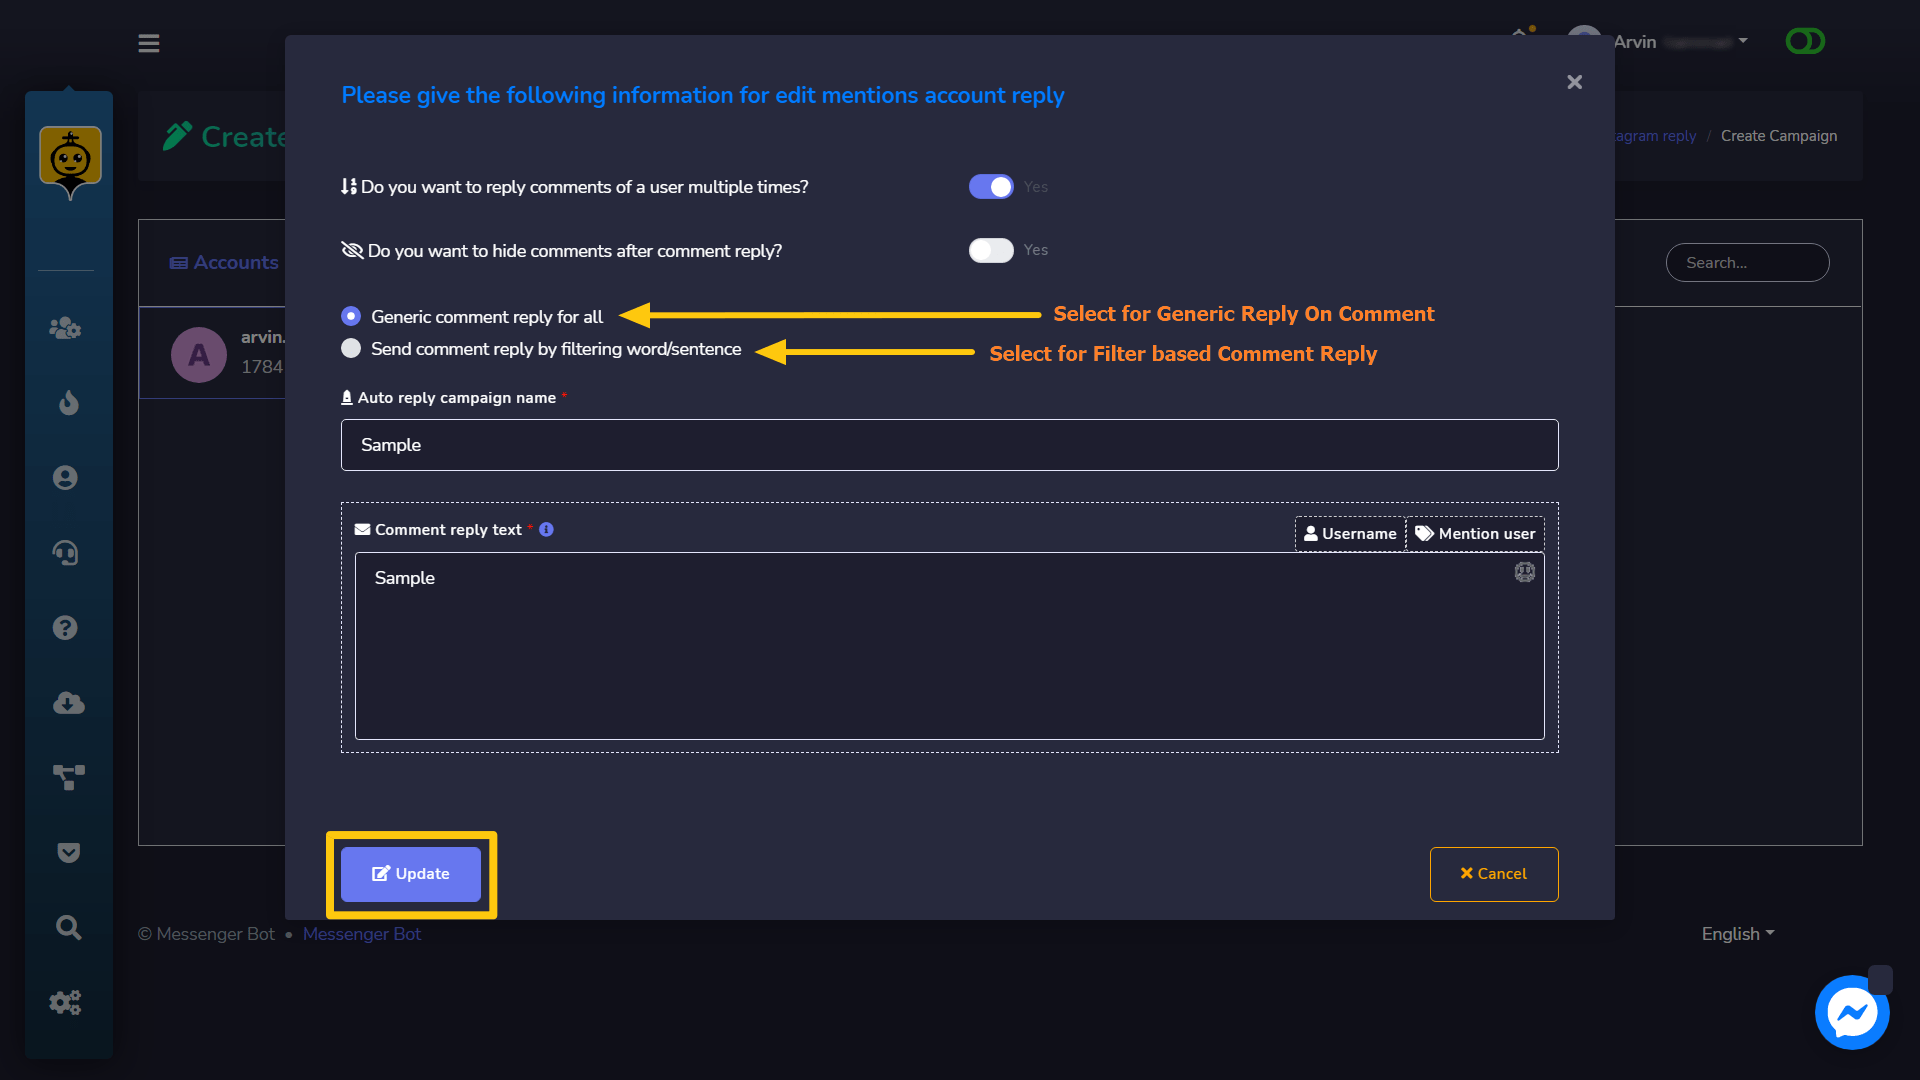Click the Auto reply campaign name input field

949,444
